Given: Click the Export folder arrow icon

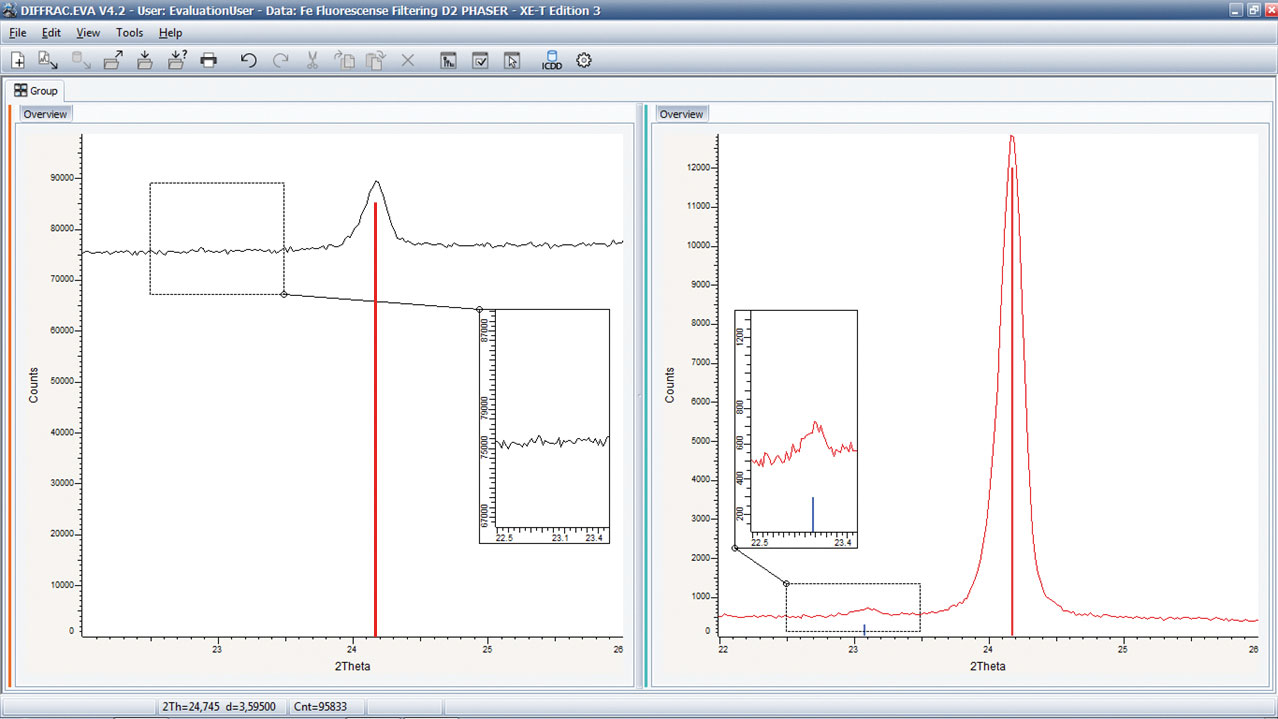Looking at the screenshot, I should [x=112, y=61].
